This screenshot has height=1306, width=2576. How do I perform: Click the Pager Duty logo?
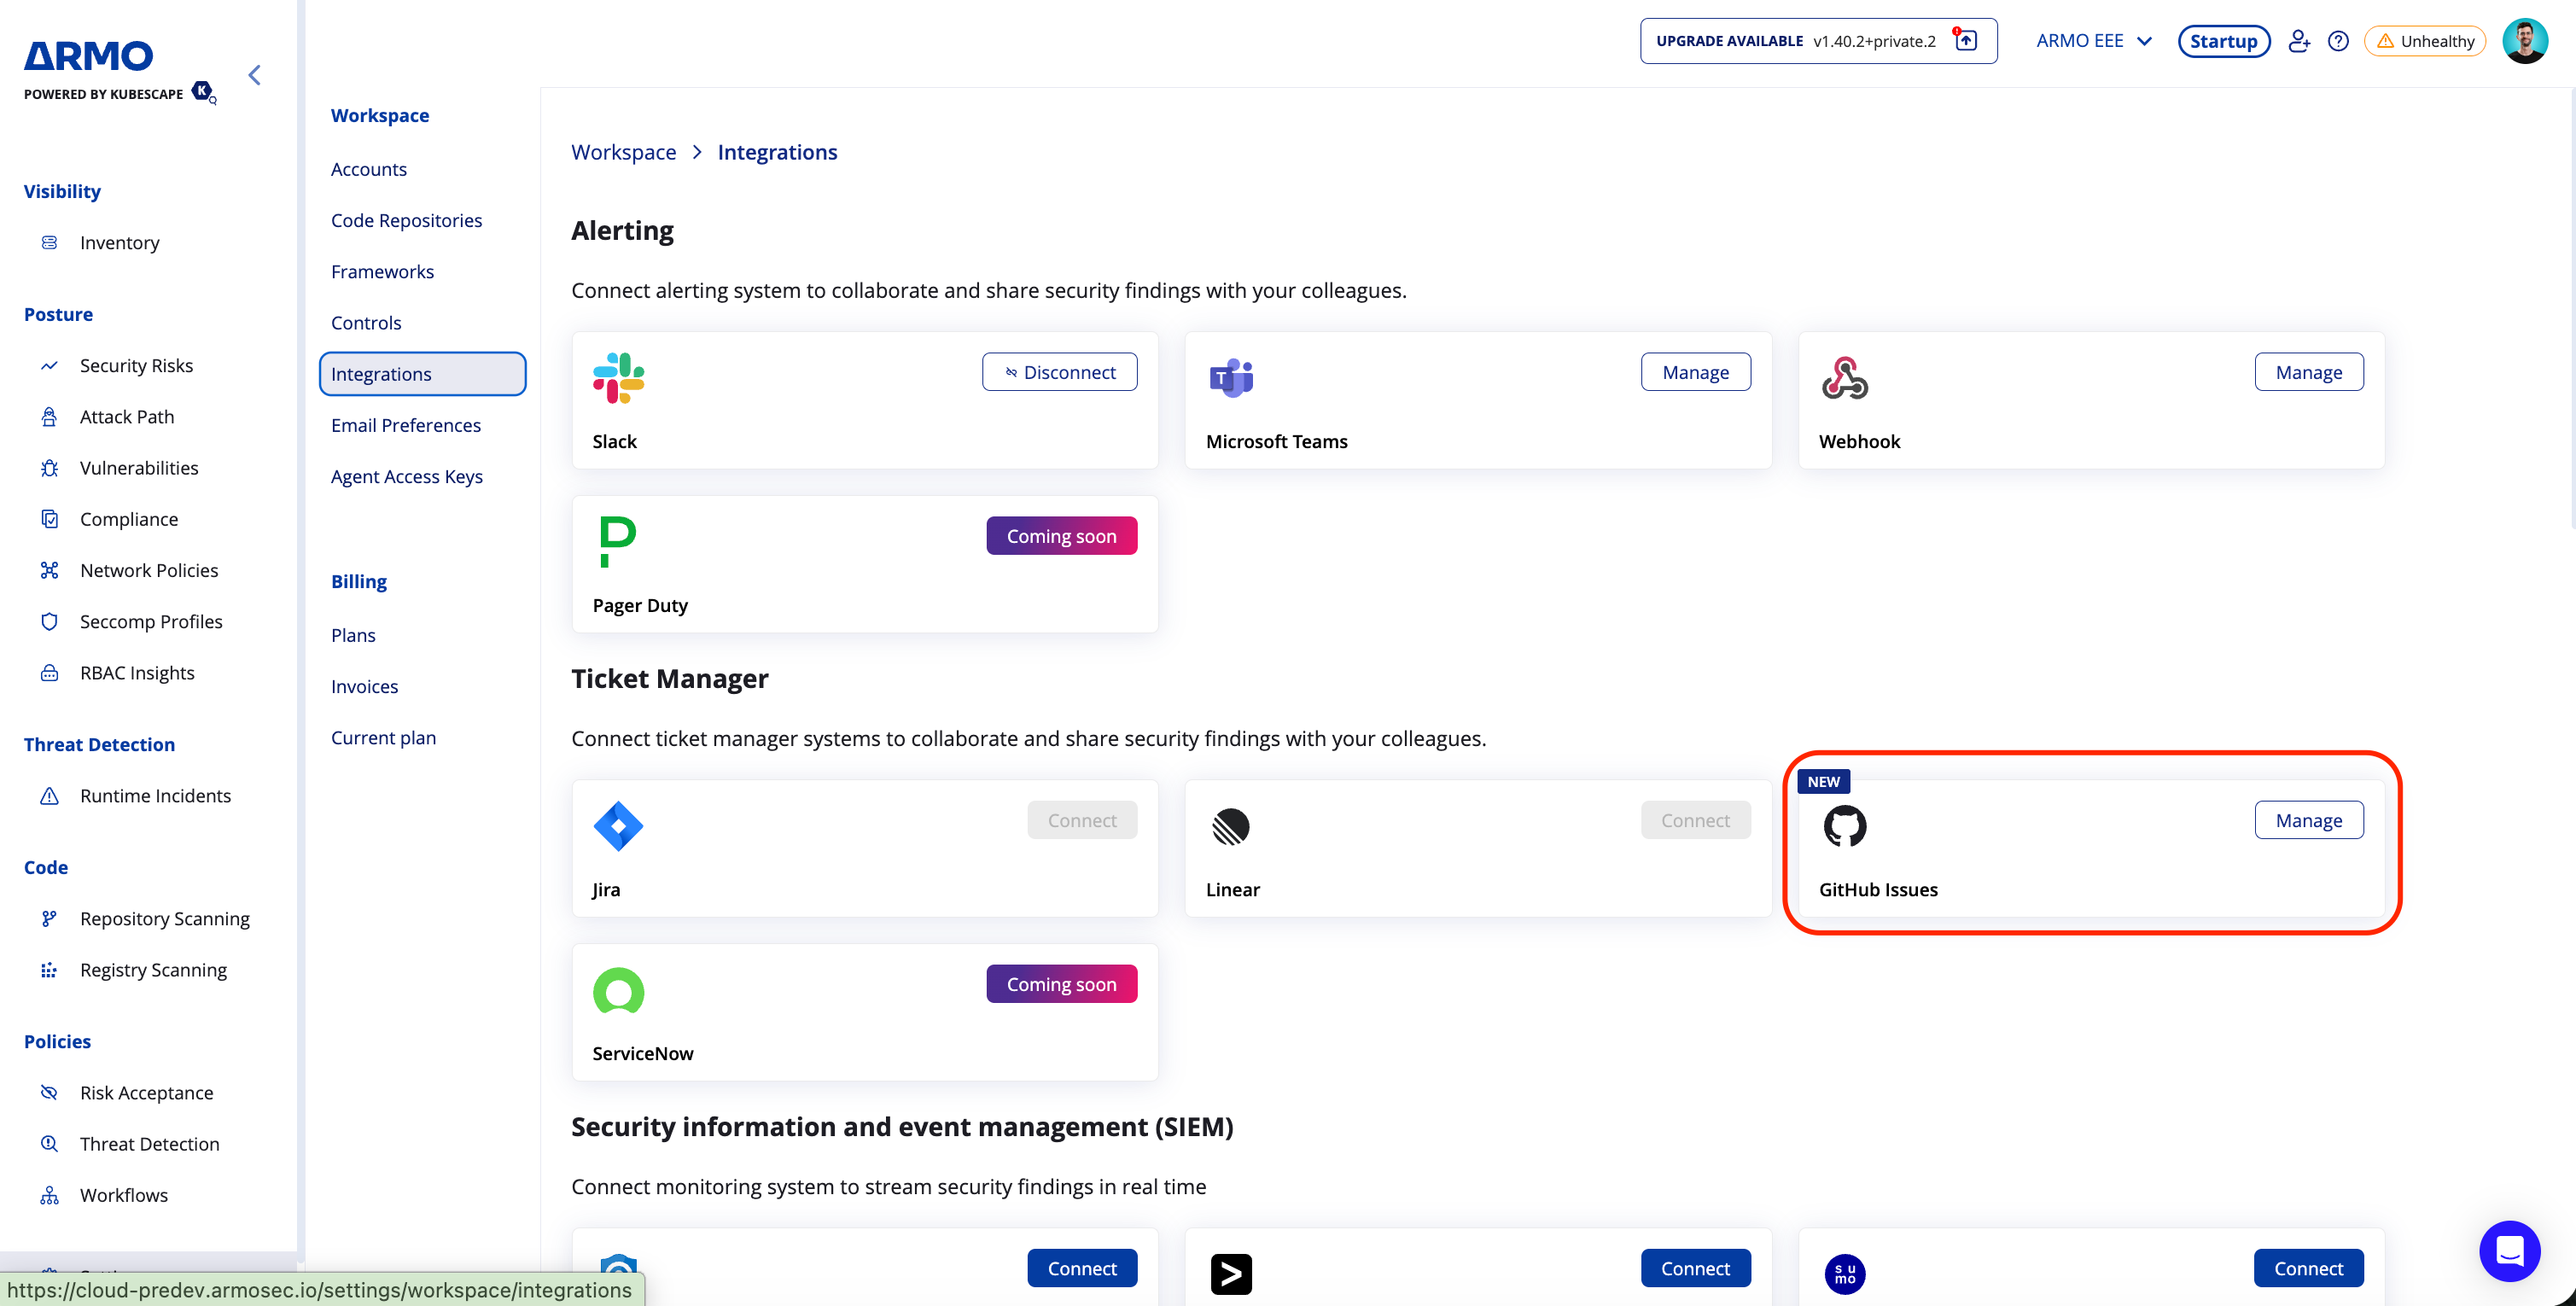point(617,542)
